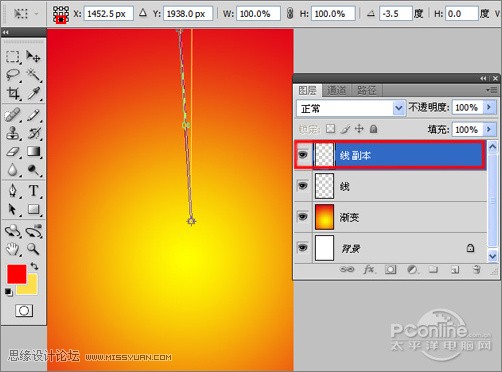Image resolution: width=502 pixels, height=372 pixels.
Task: Select the Lasso tool
Action: (x=13, y=75)
